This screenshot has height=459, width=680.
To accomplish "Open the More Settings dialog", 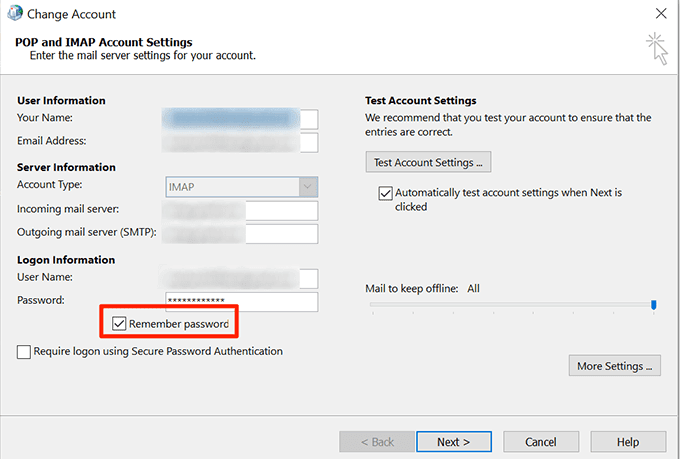I will click(x=615, y=366).
